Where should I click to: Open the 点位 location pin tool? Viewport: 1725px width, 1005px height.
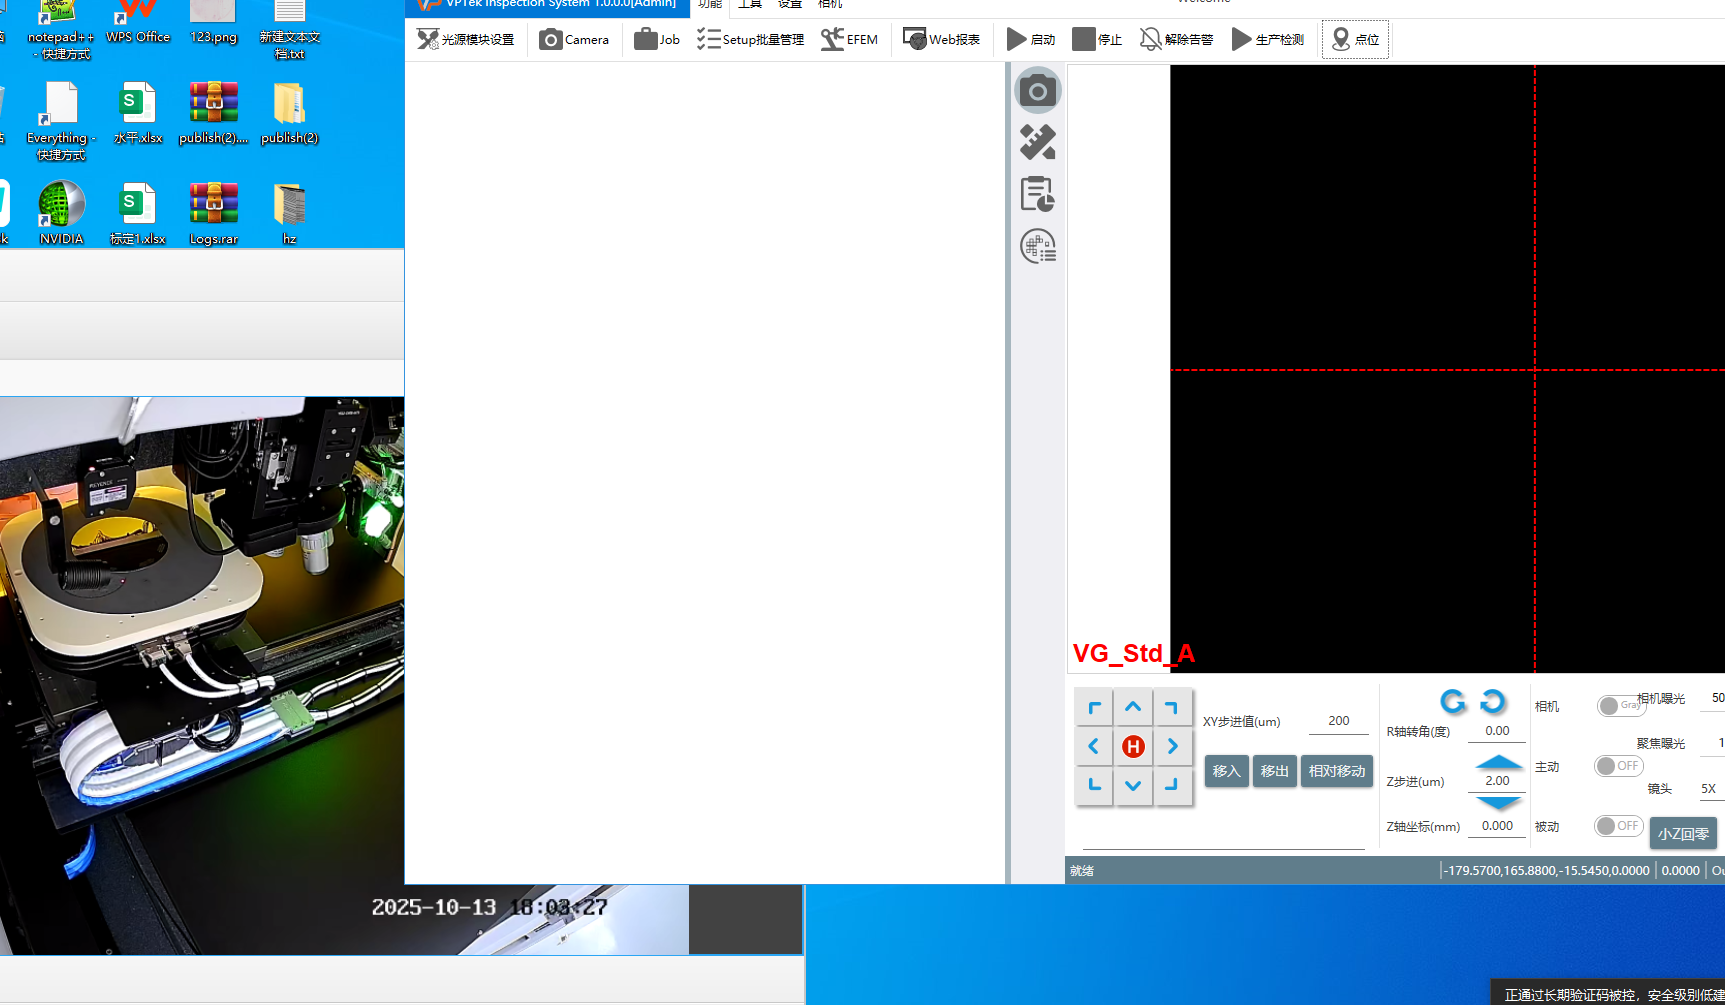[x=1355, y=40]
